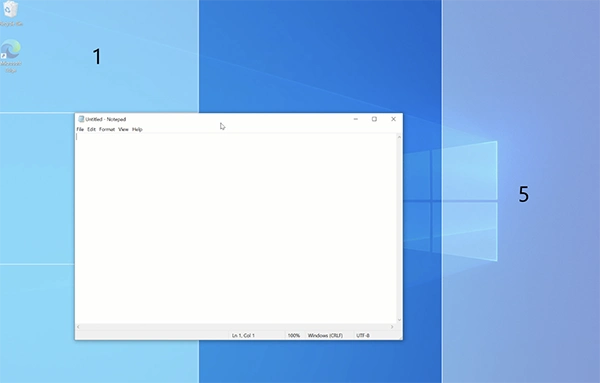Click the horizontal scrollbar right arrow

pos(392,327)
